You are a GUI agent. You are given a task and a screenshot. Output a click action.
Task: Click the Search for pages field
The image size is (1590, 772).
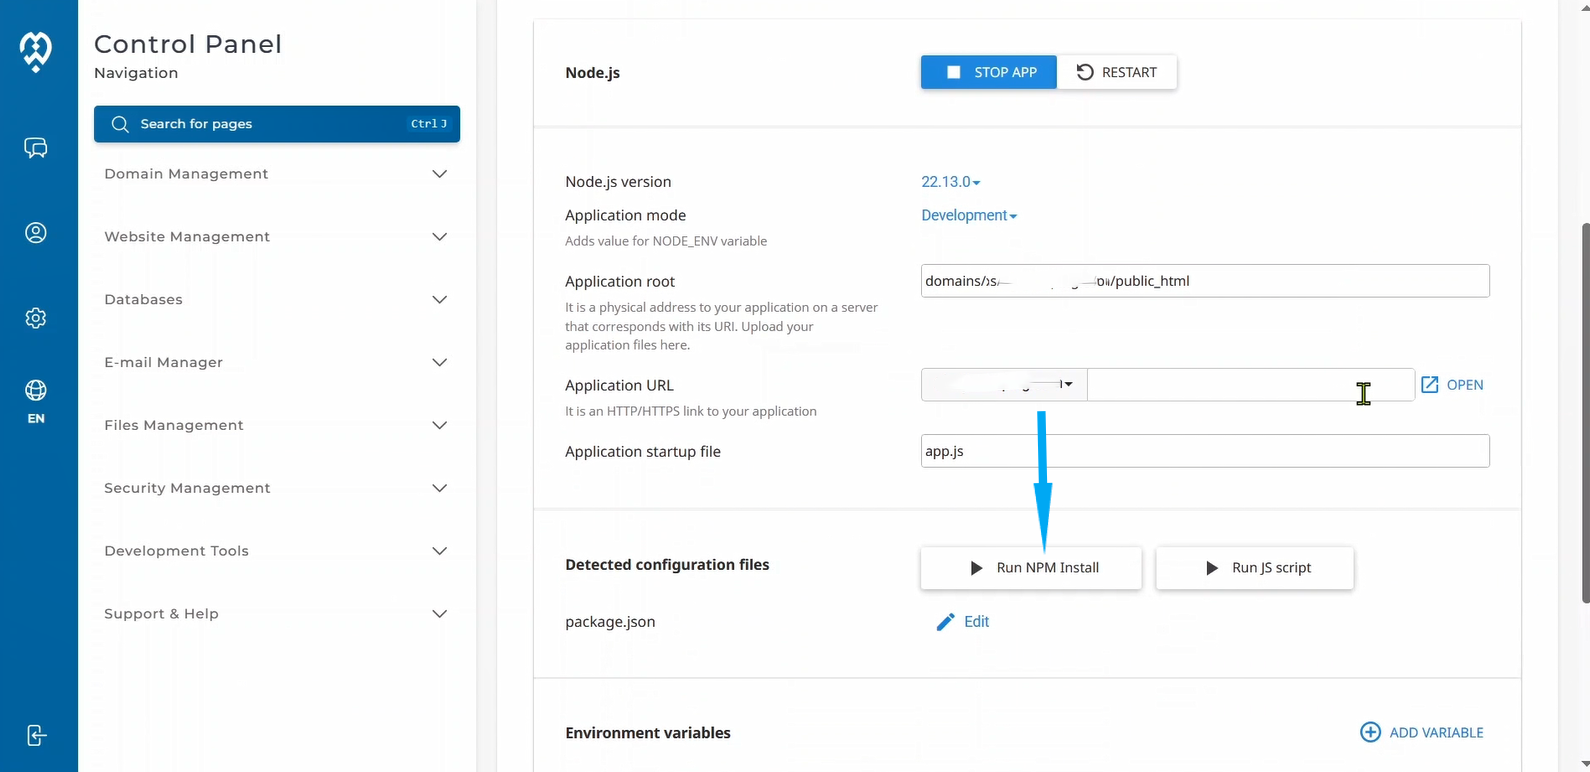[276, 124]
